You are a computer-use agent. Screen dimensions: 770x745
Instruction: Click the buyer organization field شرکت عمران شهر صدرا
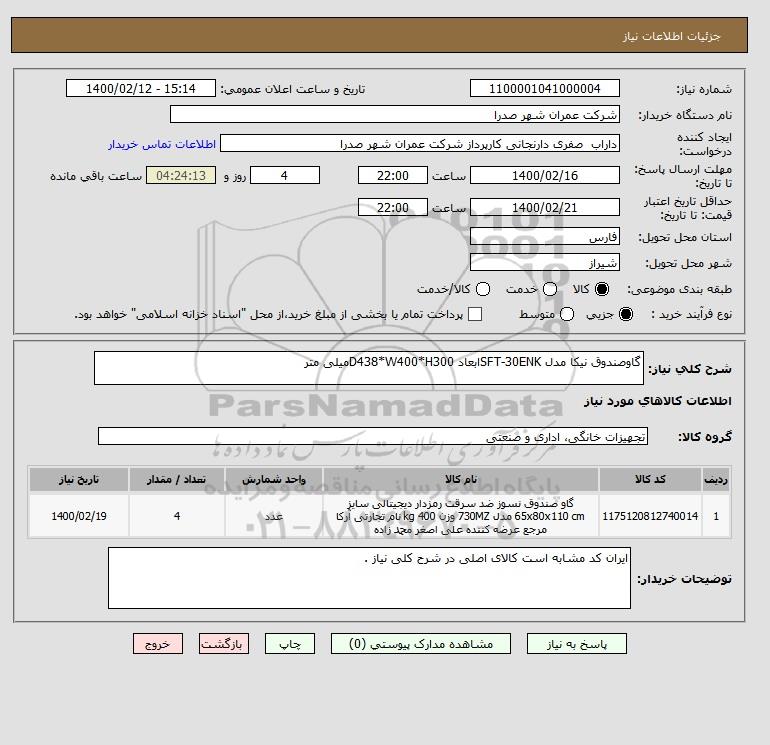tap(395, 114)
